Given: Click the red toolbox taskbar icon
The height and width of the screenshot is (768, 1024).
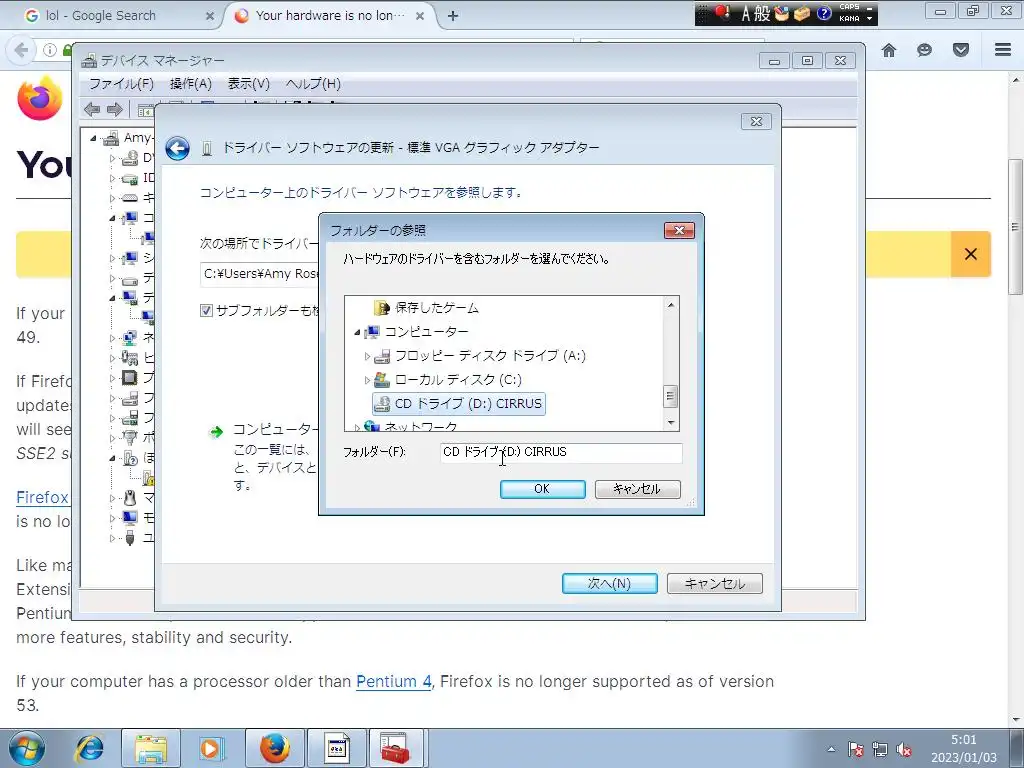Looking at the screenshot, I should click(395, 748).
